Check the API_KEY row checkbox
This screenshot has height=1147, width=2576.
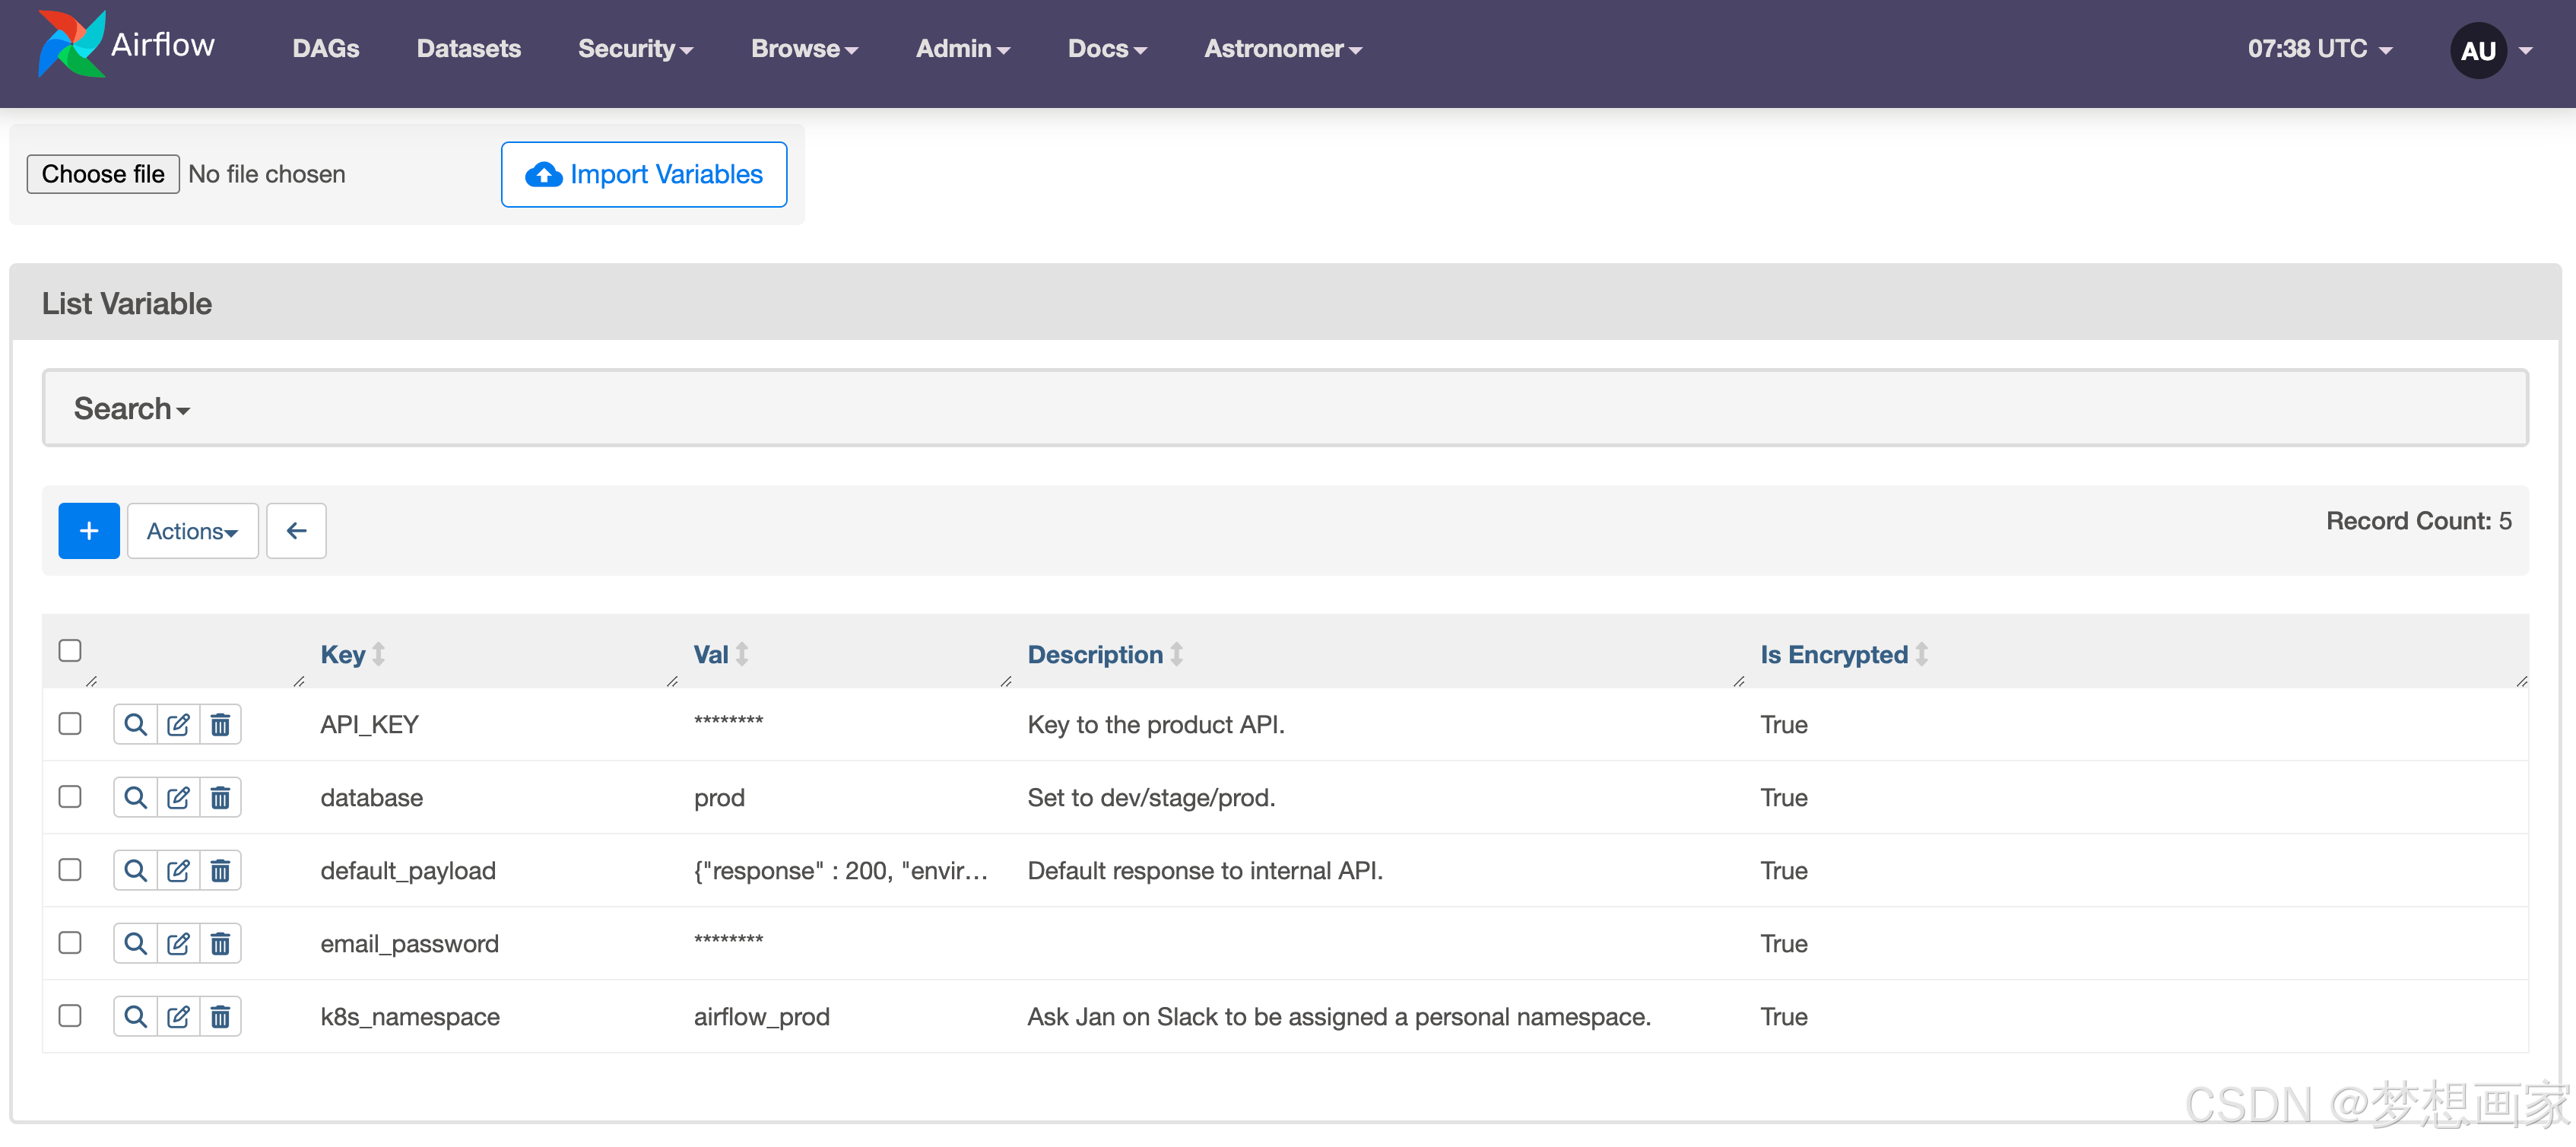coord(70,724)
